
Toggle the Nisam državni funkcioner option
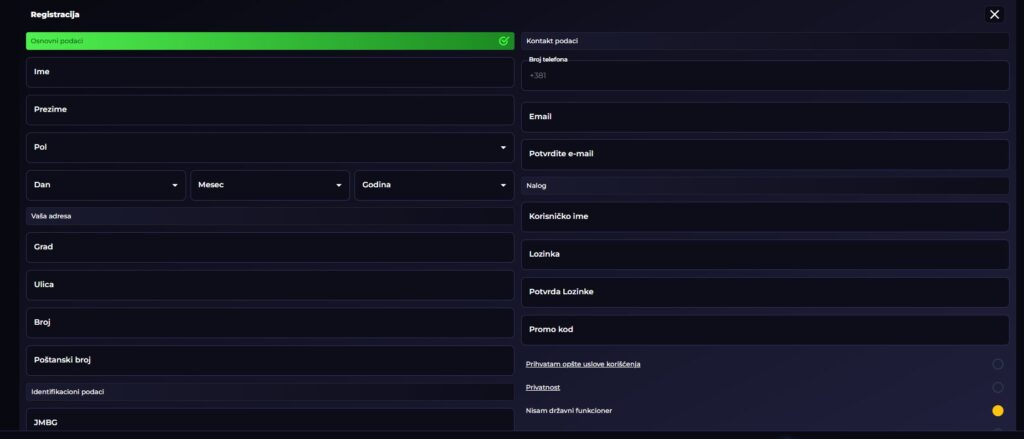[x=997, y=411]
